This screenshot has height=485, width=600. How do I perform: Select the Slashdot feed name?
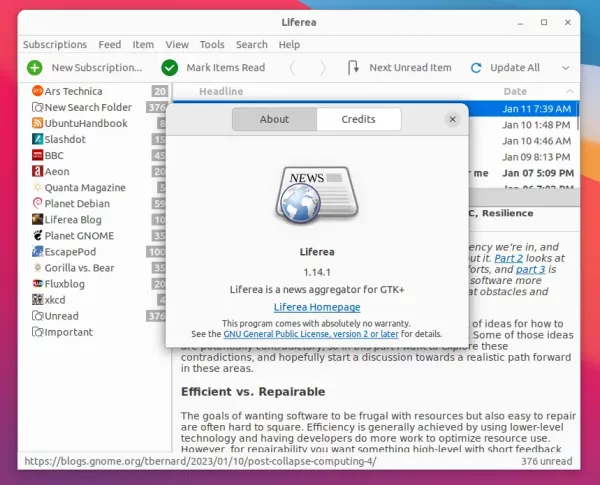(65, 139)
